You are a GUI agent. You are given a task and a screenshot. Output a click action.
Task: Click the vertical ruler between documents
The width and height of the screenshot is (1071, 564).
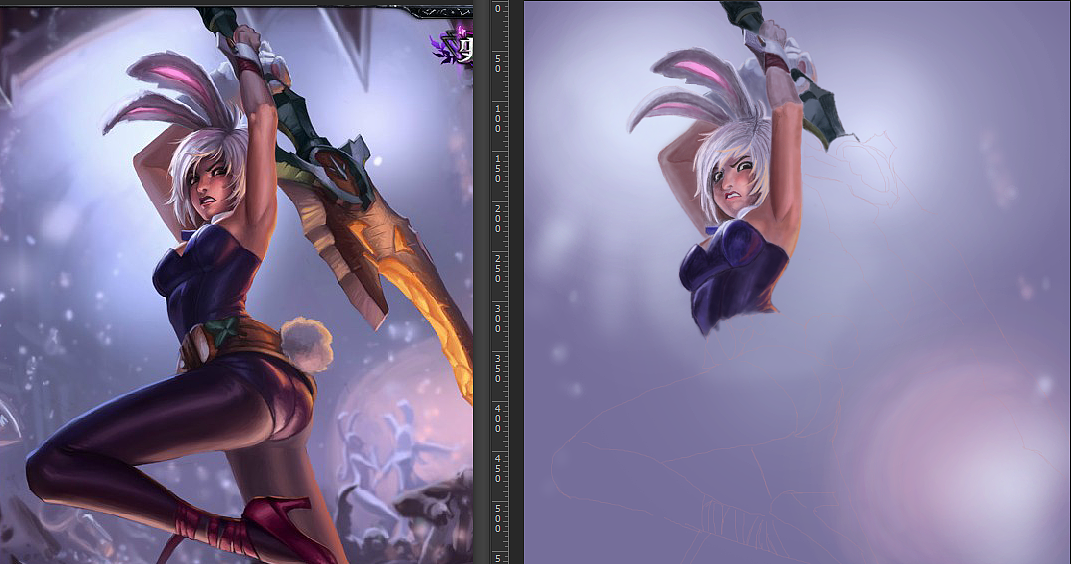pyautogui.click(x=500, y=282)
